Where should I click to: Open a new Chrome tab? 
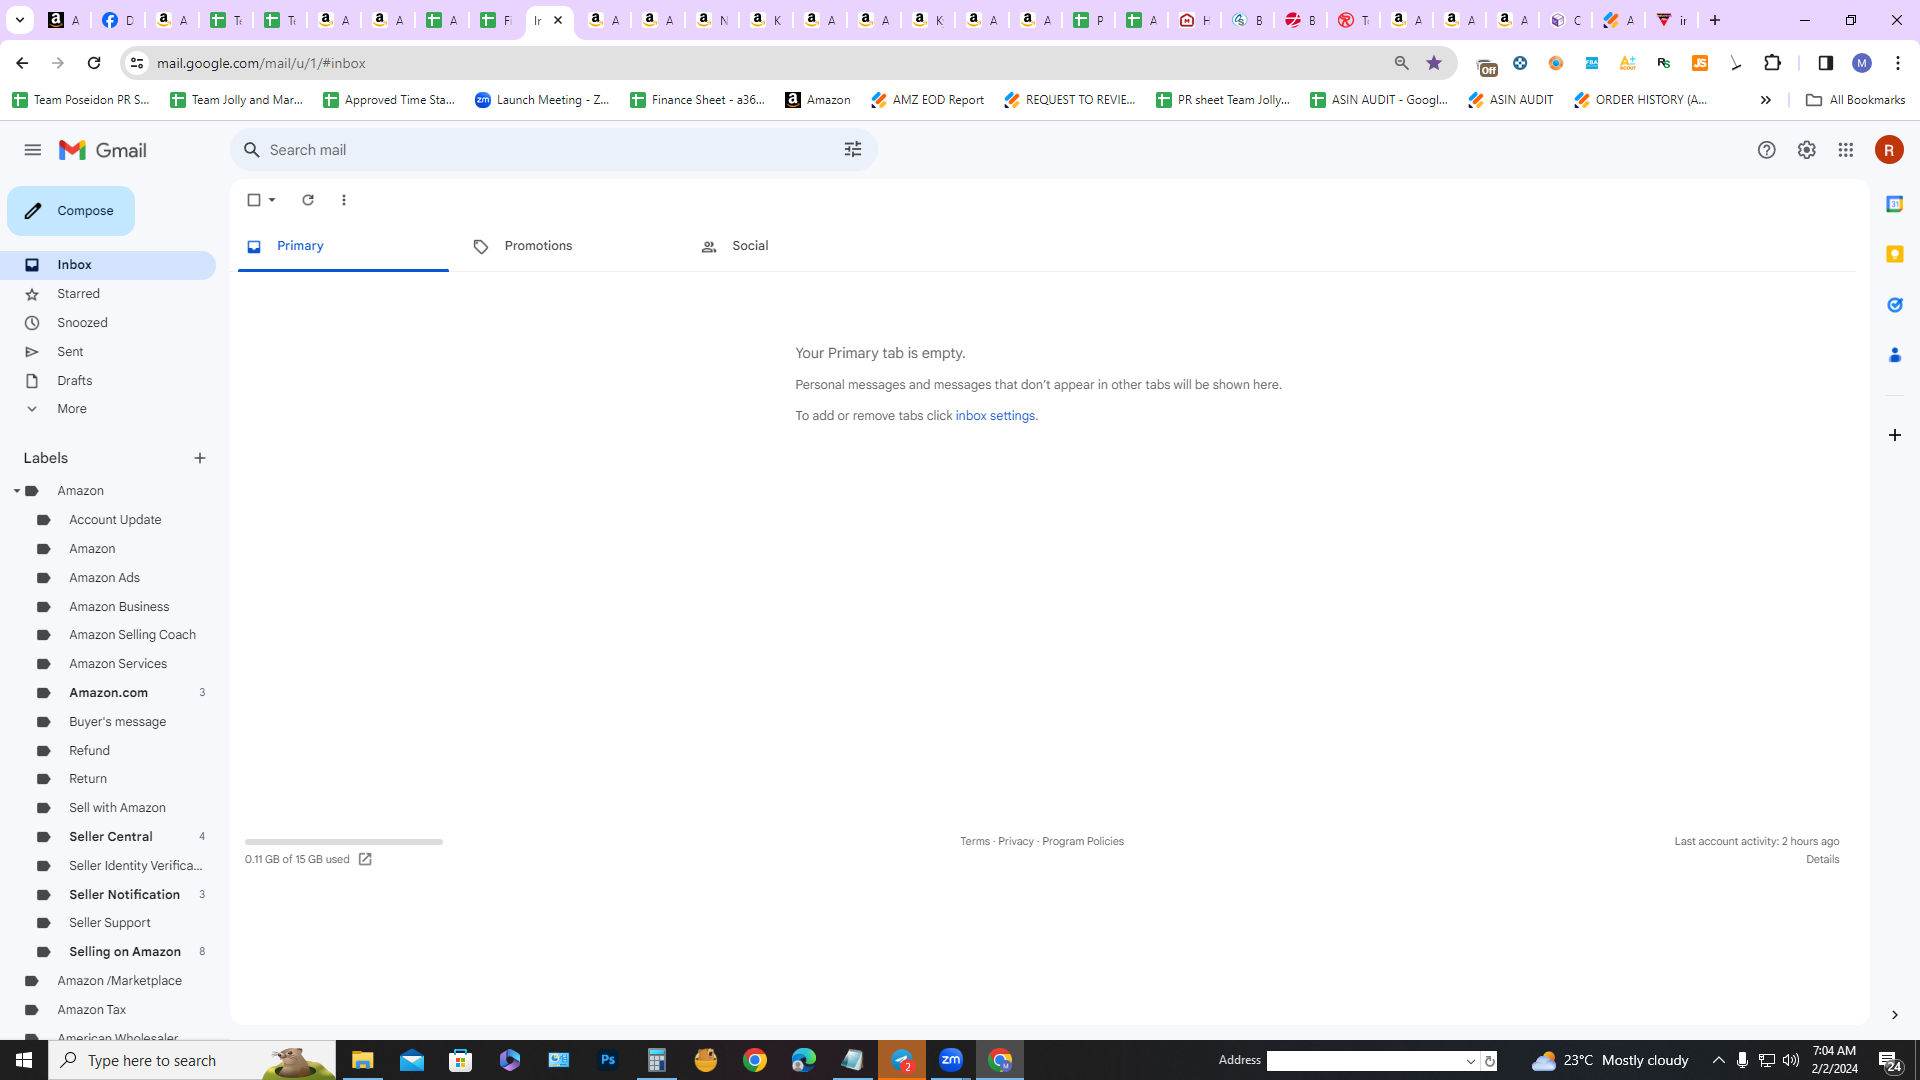point(1715,20)
